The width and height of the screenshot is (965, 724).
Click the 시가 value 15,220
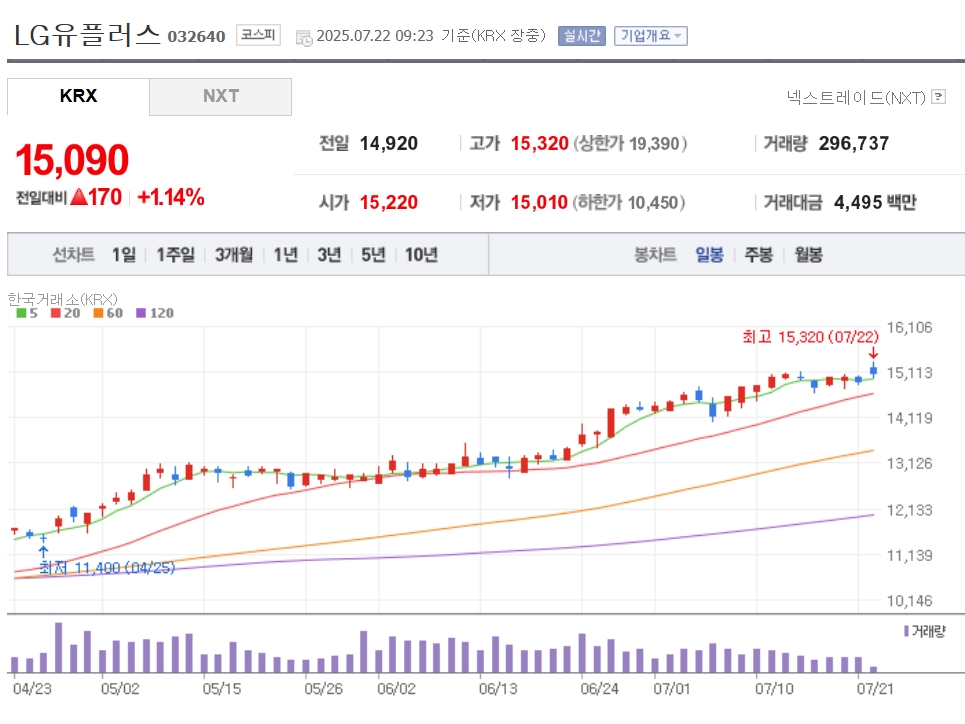pos(388,203)
